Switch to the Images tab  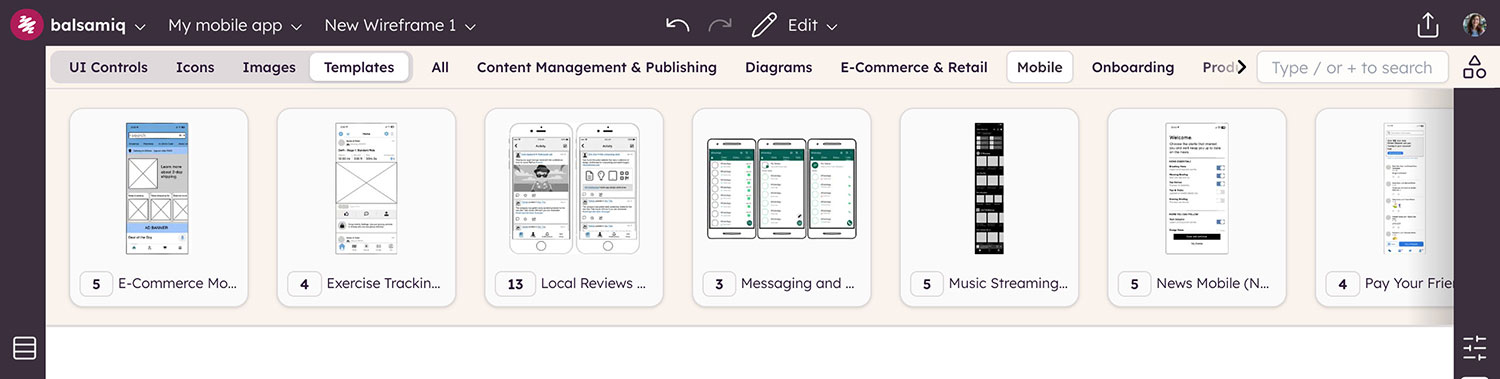click(269, 67)
